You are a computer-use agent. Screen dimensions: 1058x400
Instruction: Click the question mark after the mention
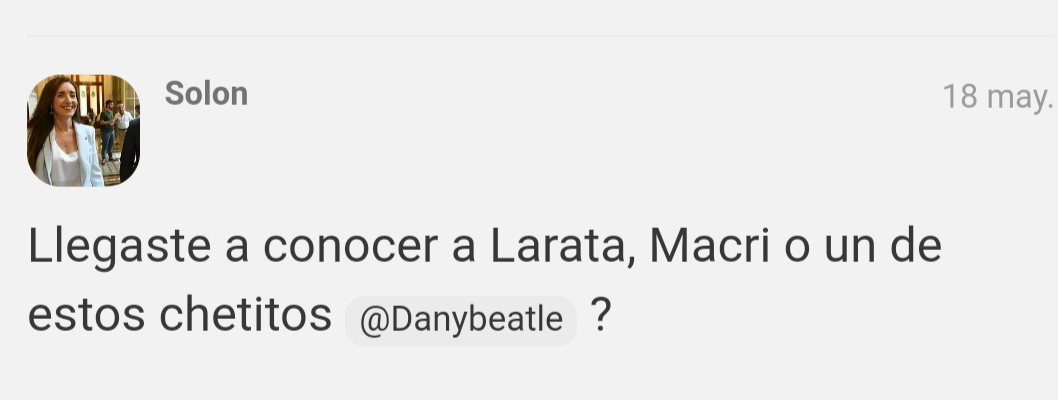(x=601, y=314)
